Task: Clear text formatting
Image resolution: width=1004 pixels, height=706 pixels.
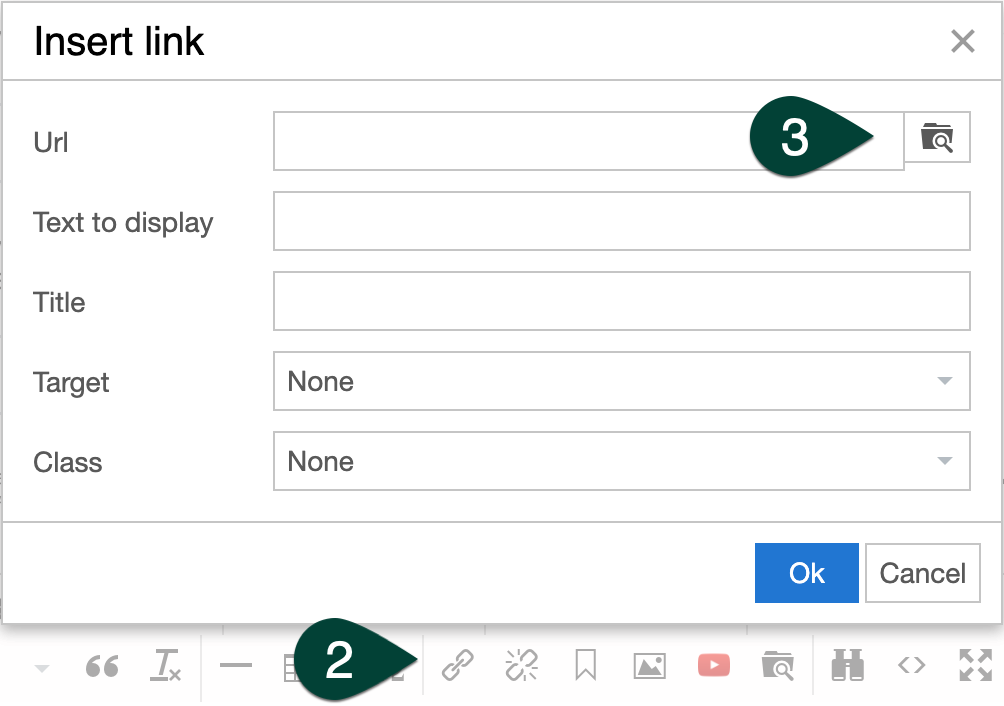Action: (x=166, y=665)
